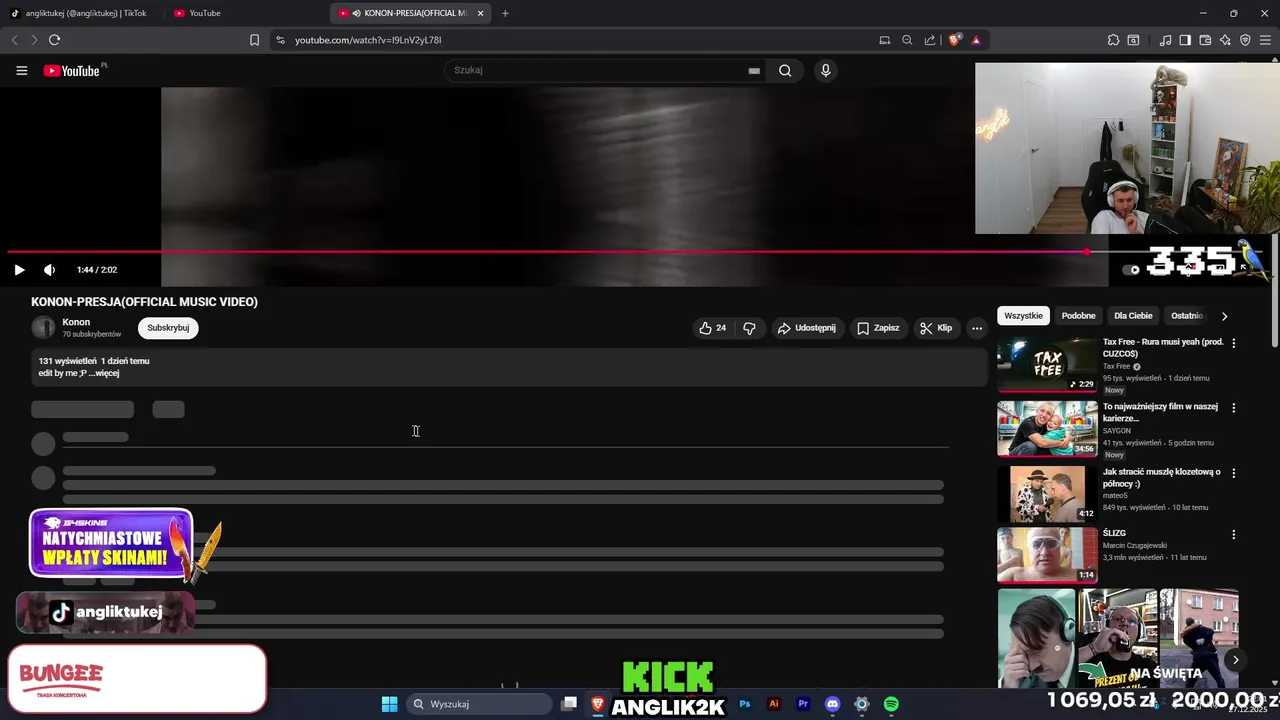
Task: Dislike the video with thumbs down
Action: click(749, 328)
